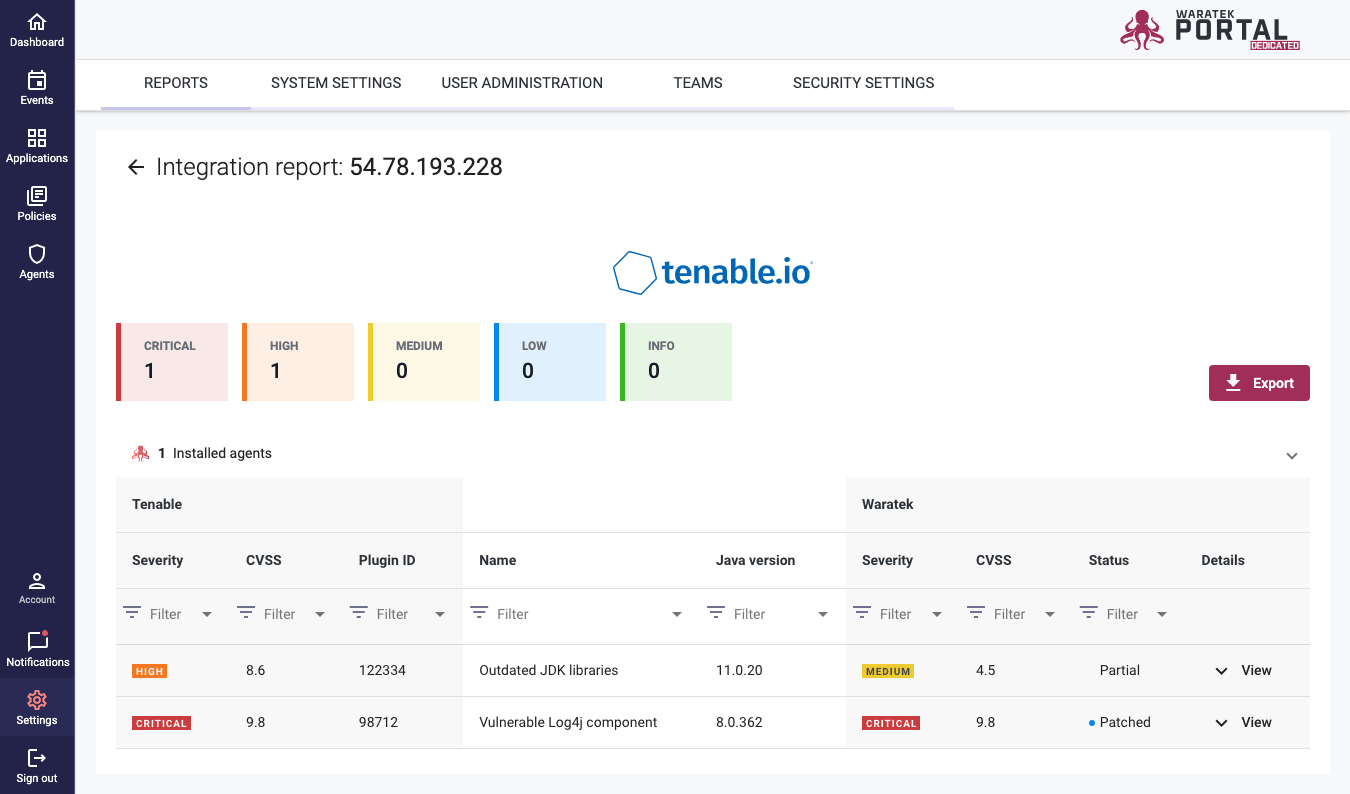Select the High severity count card

298,362
